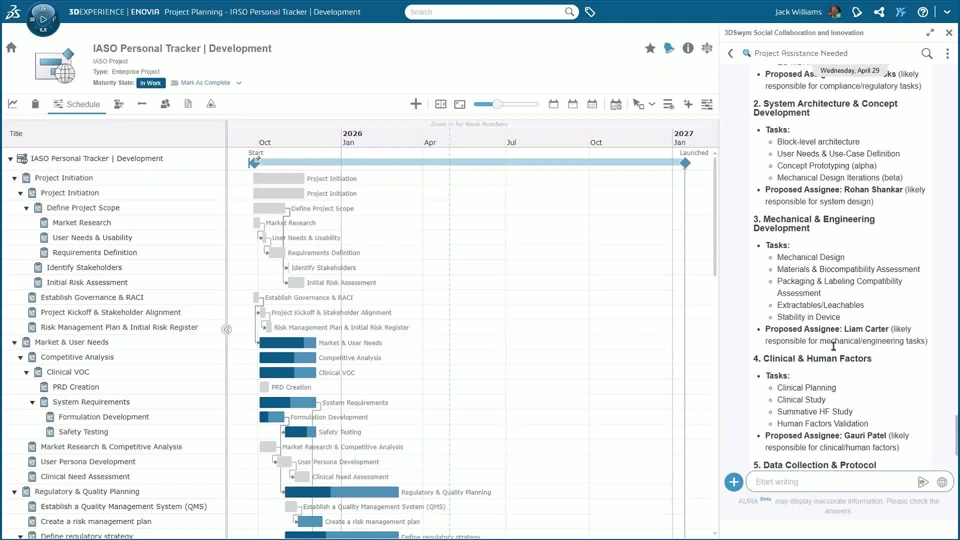Image resolution: width=960 pixels, height=540 pixels.
Task: Collapse the task list panel arrow
Action: pos(227,329)
